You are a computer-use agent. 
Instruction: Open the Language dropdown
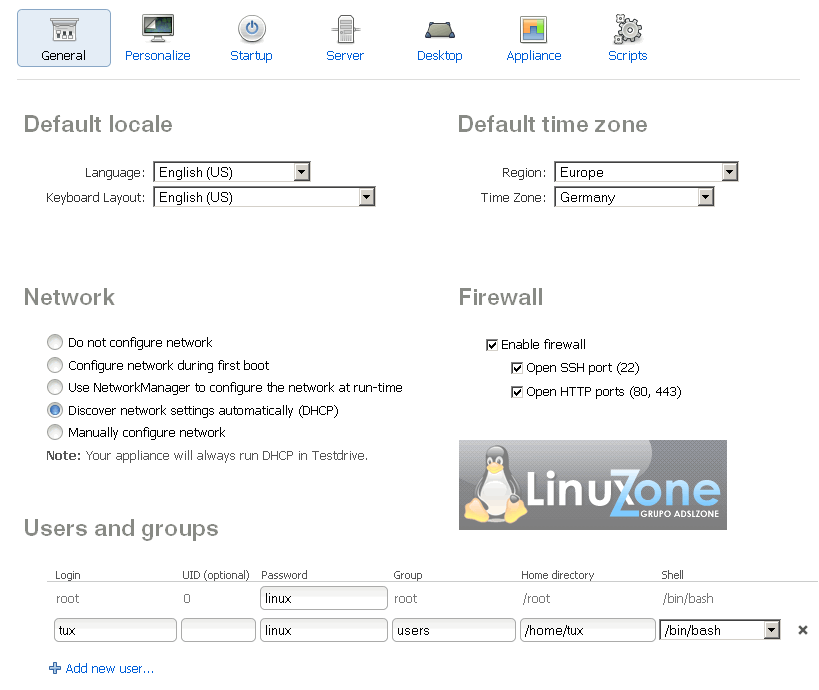(232, 172)
